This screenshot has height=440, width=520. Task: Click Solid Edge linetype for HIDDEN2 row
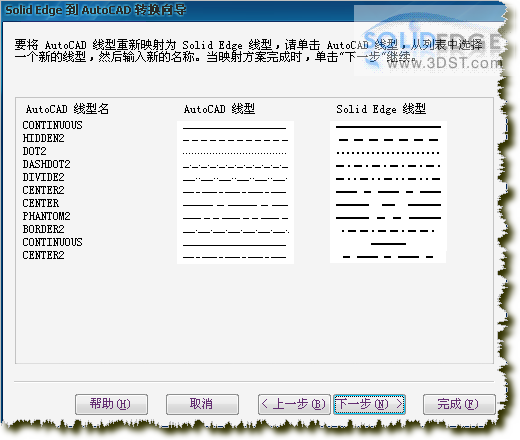pos(388,140)
